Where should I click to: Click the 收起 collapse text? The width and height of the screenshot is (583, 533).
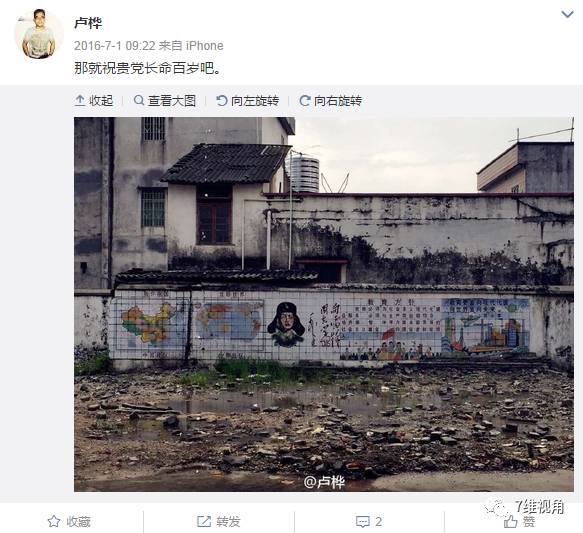click(x=101, y=101)
